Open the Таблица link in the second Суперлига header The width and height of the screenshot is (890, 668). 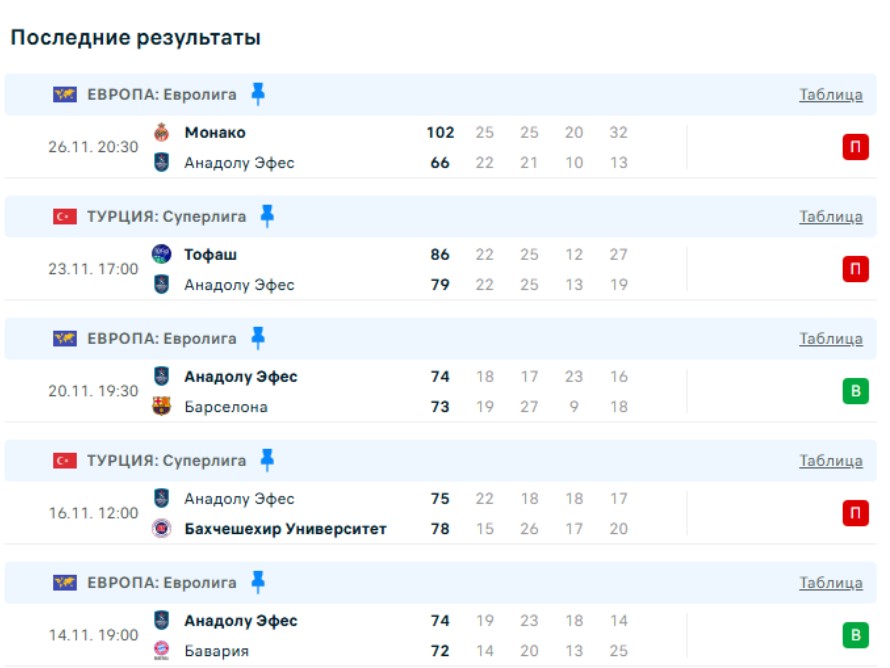[830, 461]
